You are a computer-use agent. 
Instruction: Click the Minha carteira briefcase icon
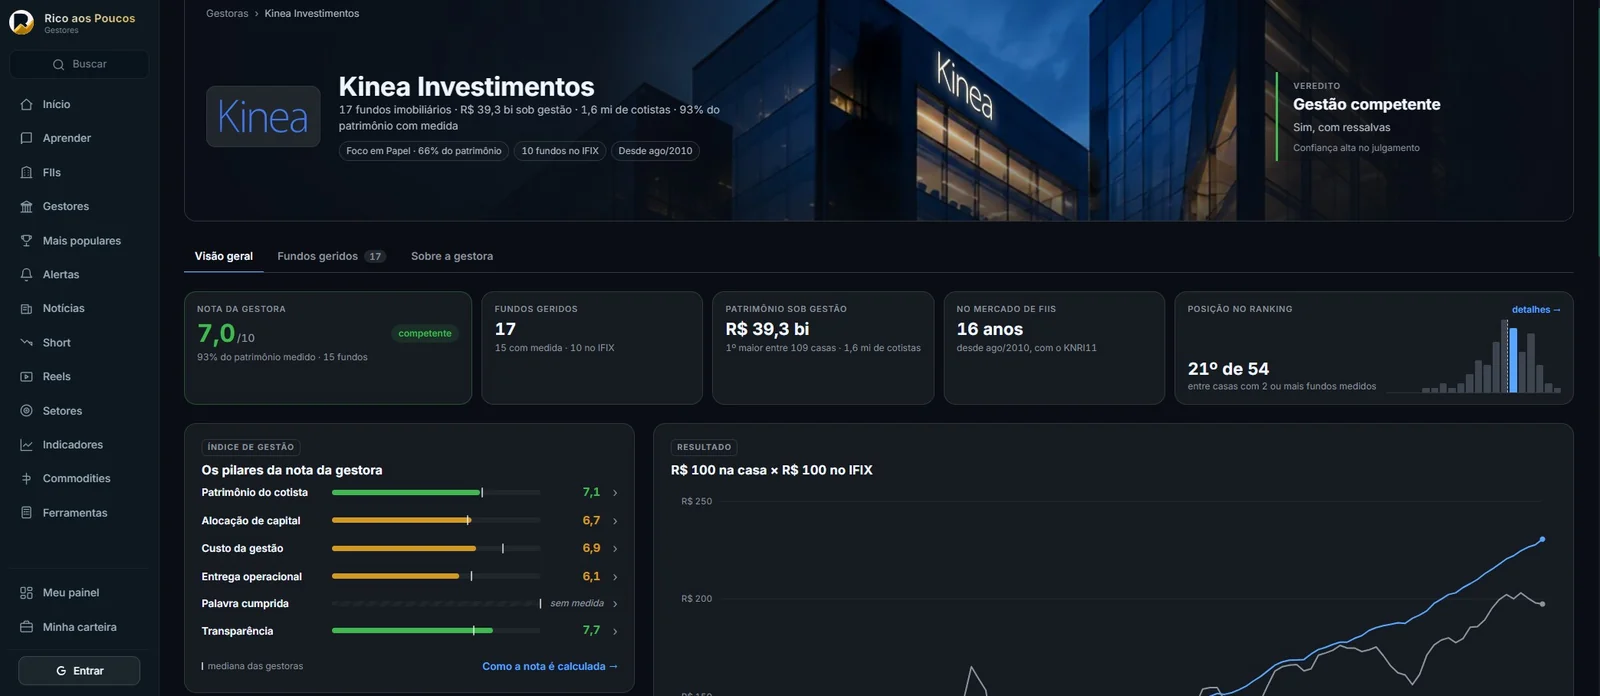pyautogui.click(x=27, y=626)
